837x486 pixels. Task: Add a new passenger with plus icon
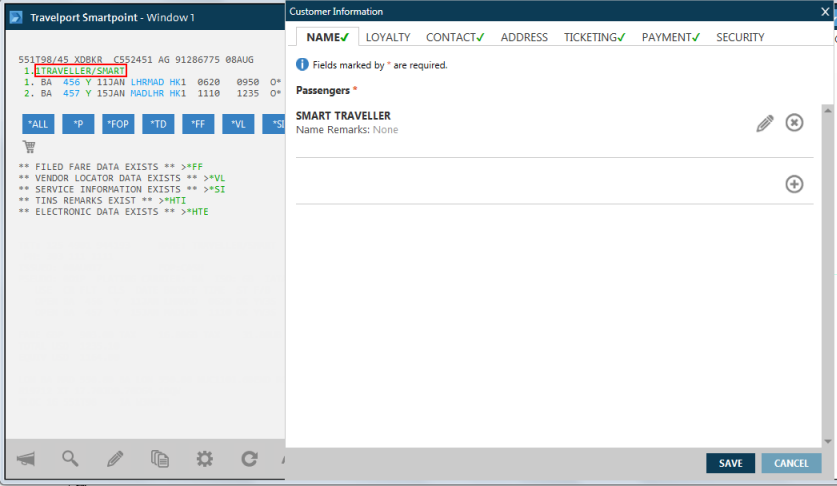794,184
